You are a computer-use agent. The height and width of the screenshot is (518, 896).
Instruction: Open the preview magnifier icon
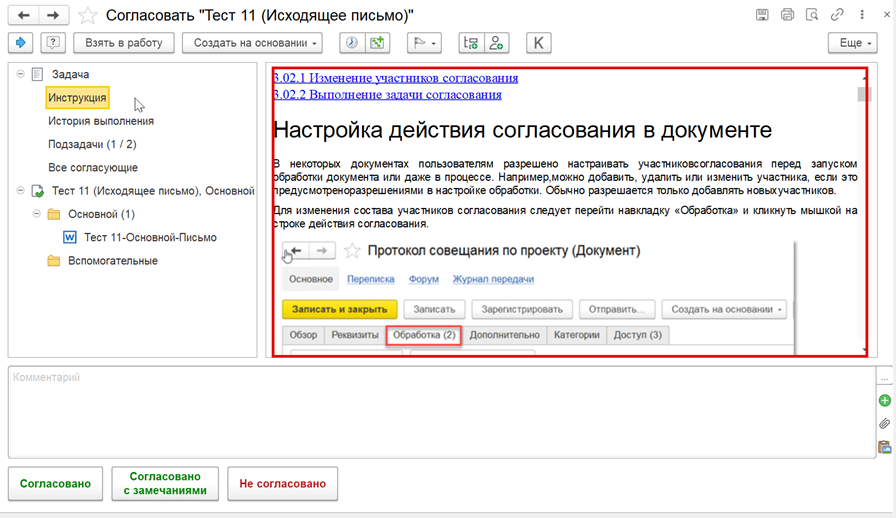pyautogui.click(x=811, y=15)
